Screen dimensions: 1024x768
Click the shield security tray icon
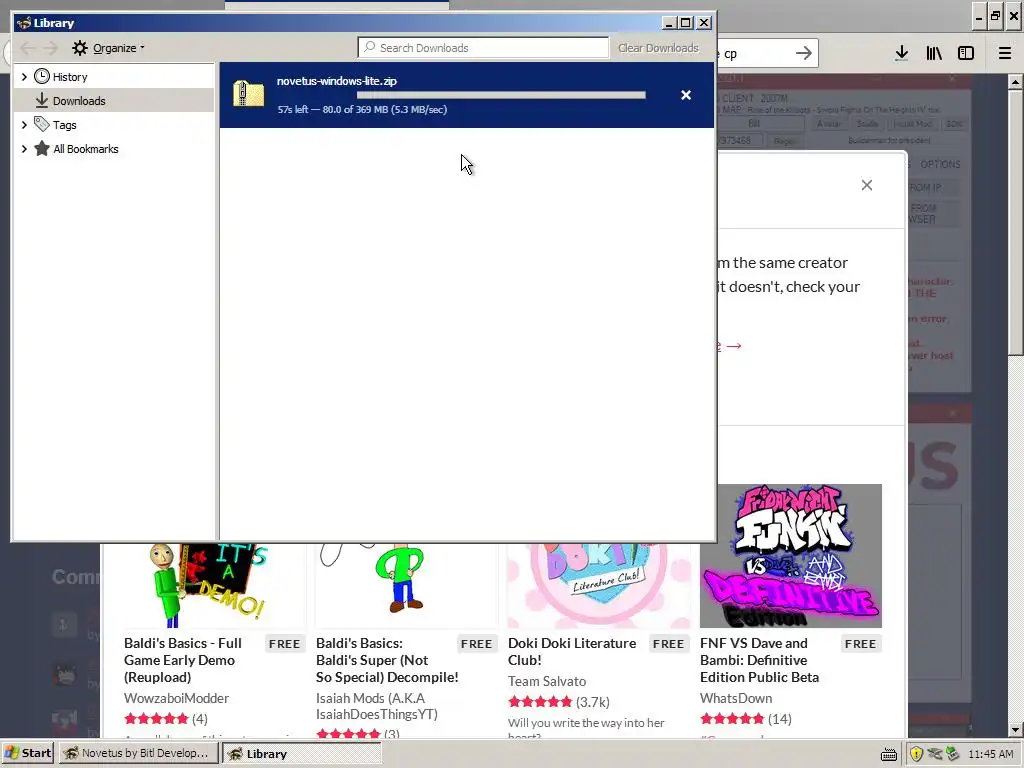point(916,754)
